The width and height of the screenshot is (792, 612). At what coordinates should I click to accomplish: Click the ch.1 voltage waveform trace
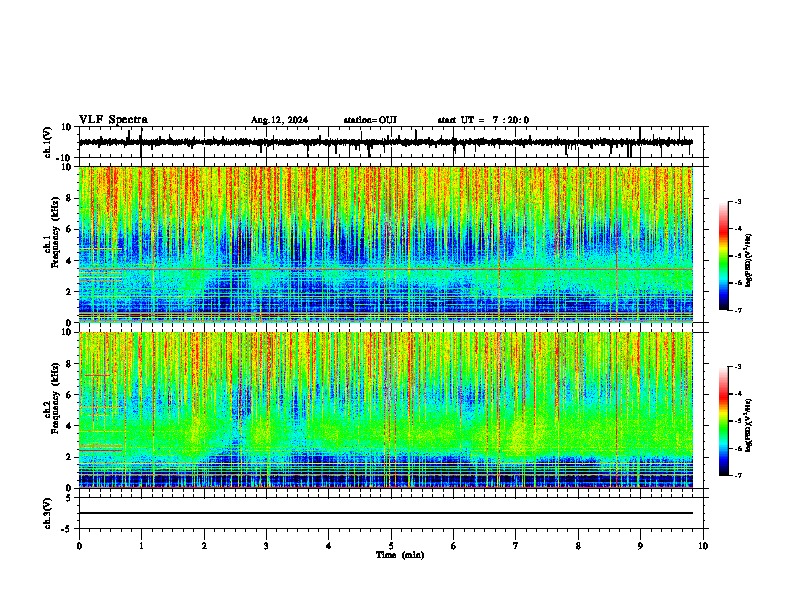coord(385,142)
